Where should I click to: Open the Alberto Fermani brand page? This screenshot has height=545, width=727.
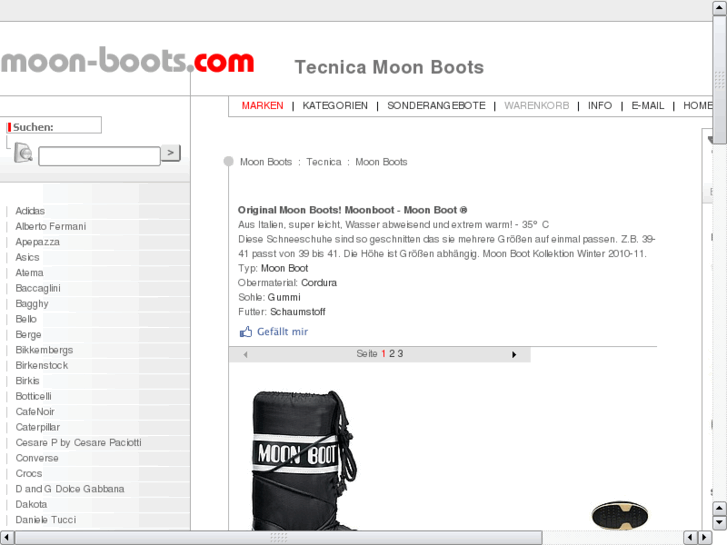click(x=51, y=226)
